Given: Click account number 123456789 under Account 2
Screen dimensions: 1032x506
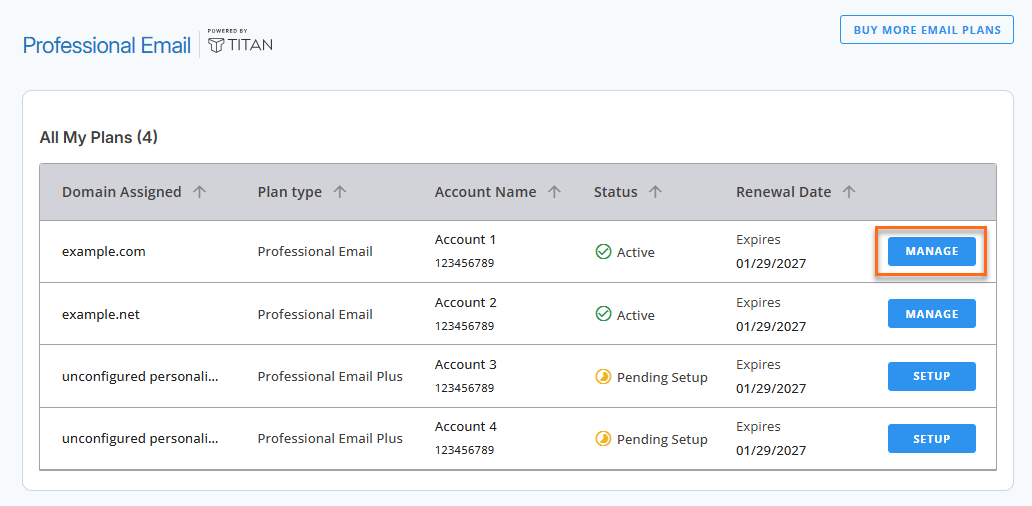Looking at the screenshot, I should point(464,326).
